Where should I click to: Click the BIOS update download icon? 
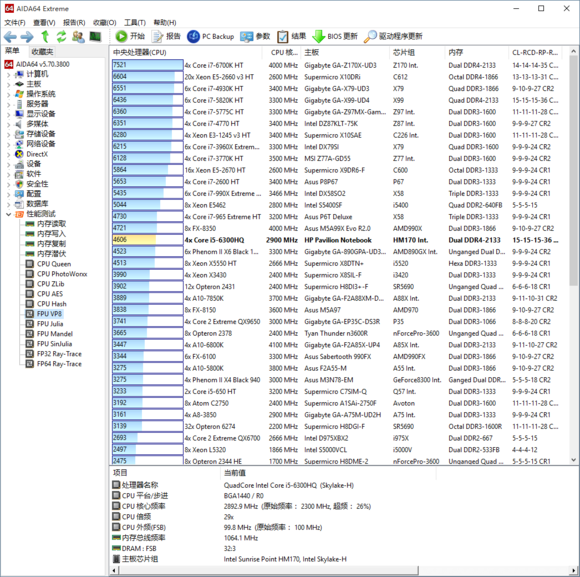coord(318,36)
